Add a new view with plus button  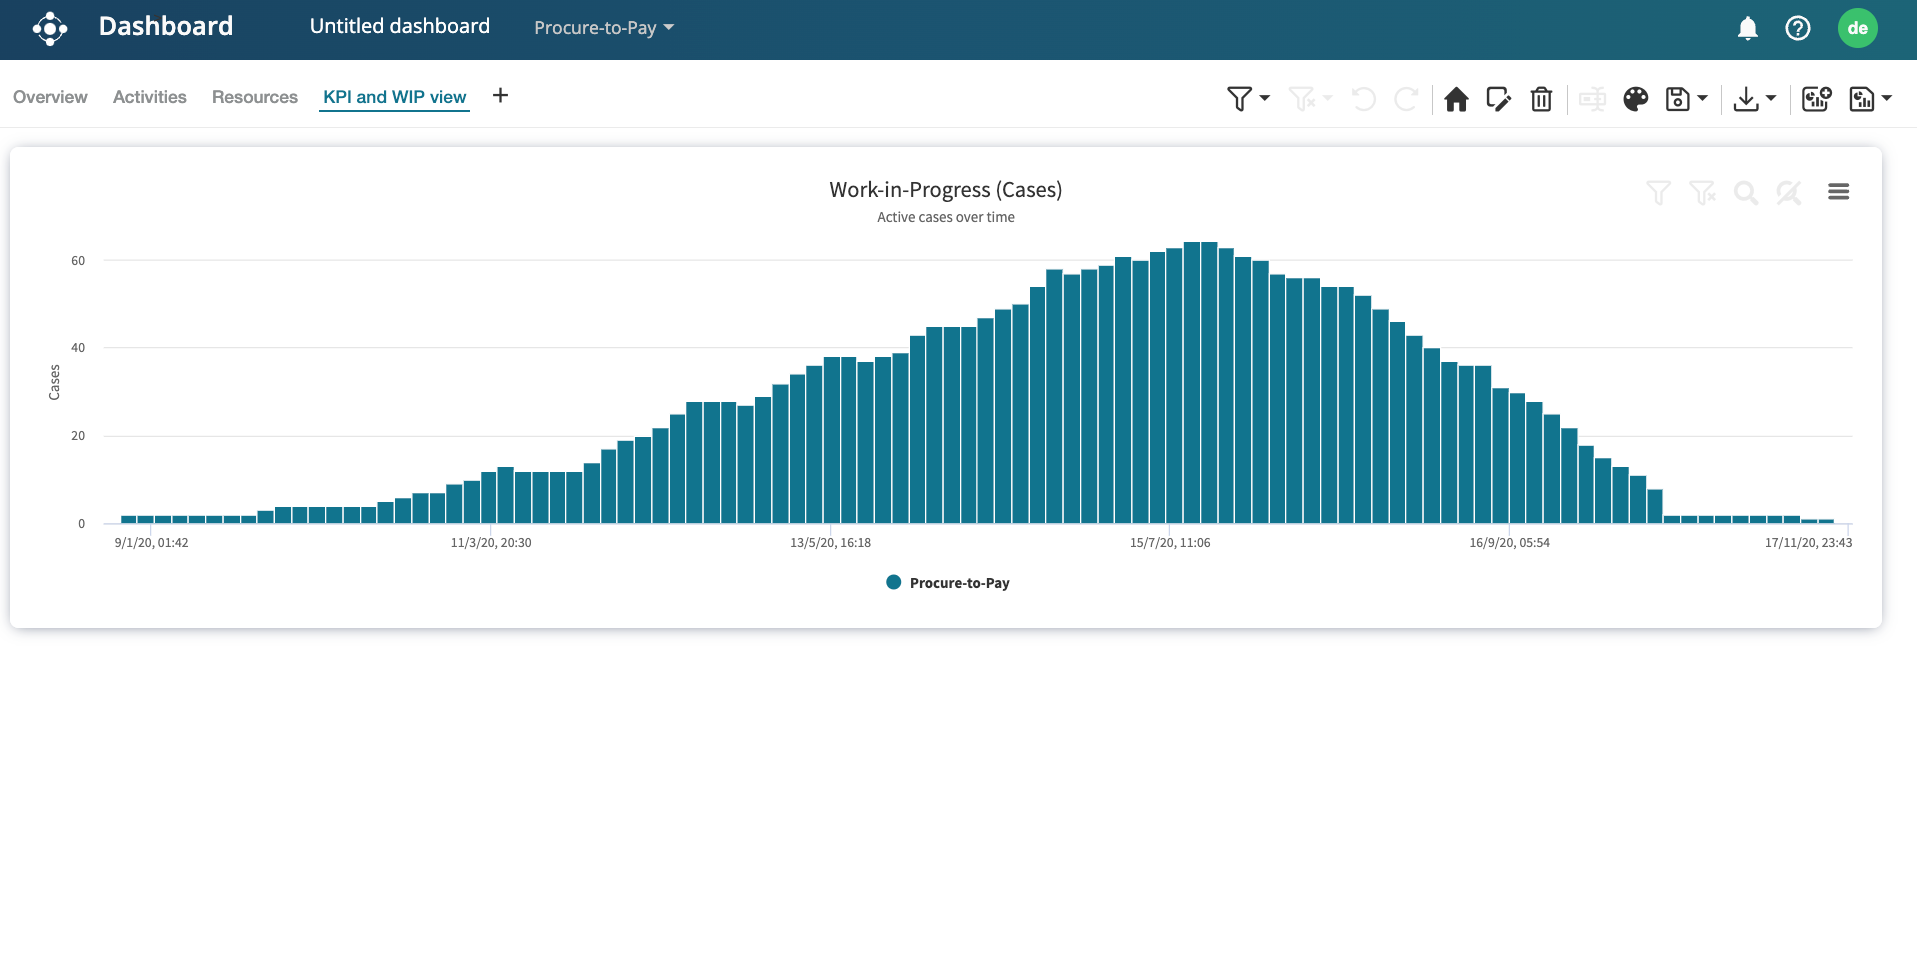500,96
